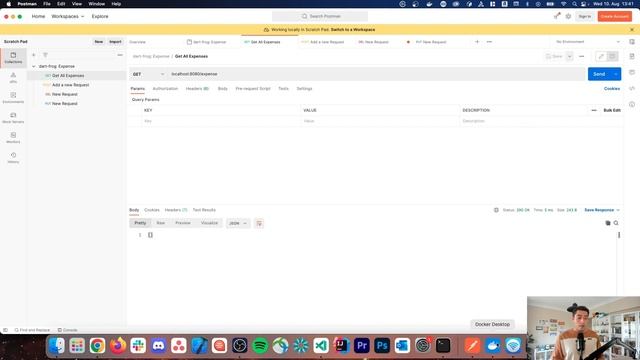Open the APIs sidebar panel
This screenshot has height=360, width=640.
13,78
